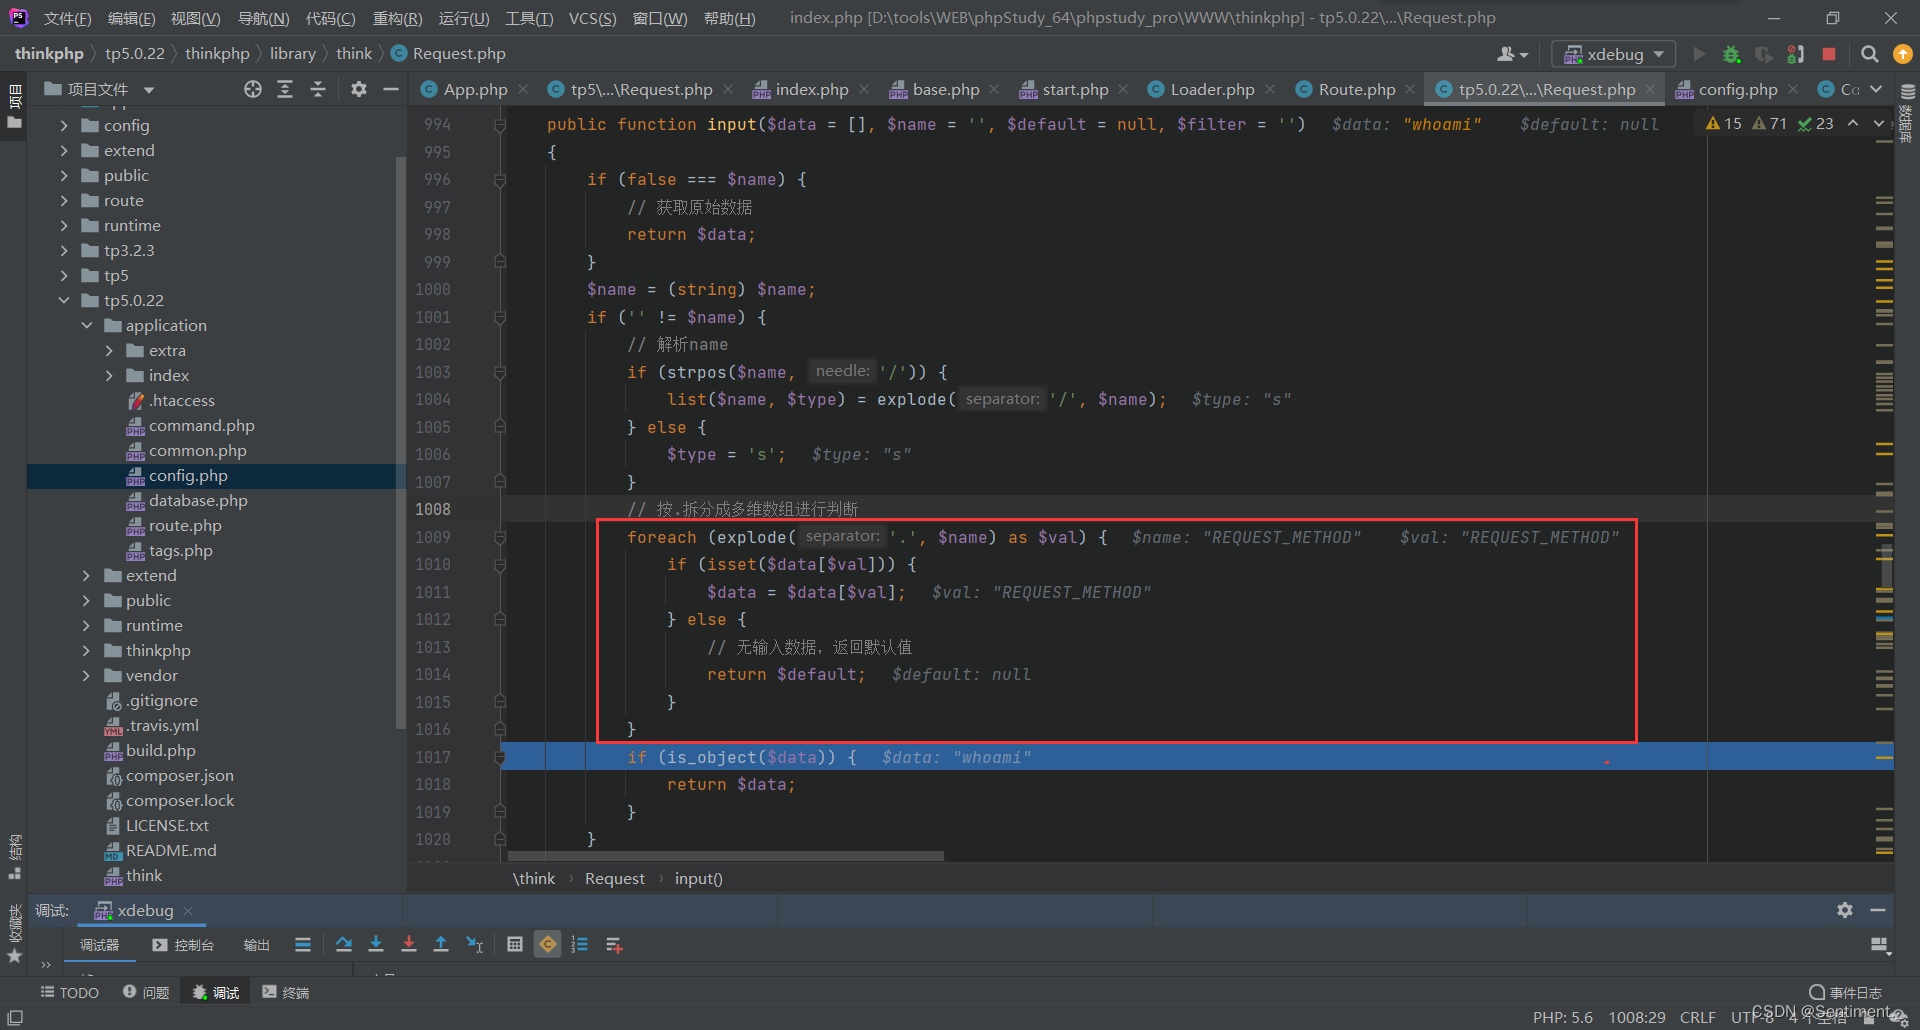The height and width of the screenshot is (1030, 1920).
Task: Toggle fold marker at line 996
Action: (x=500, y=179)
